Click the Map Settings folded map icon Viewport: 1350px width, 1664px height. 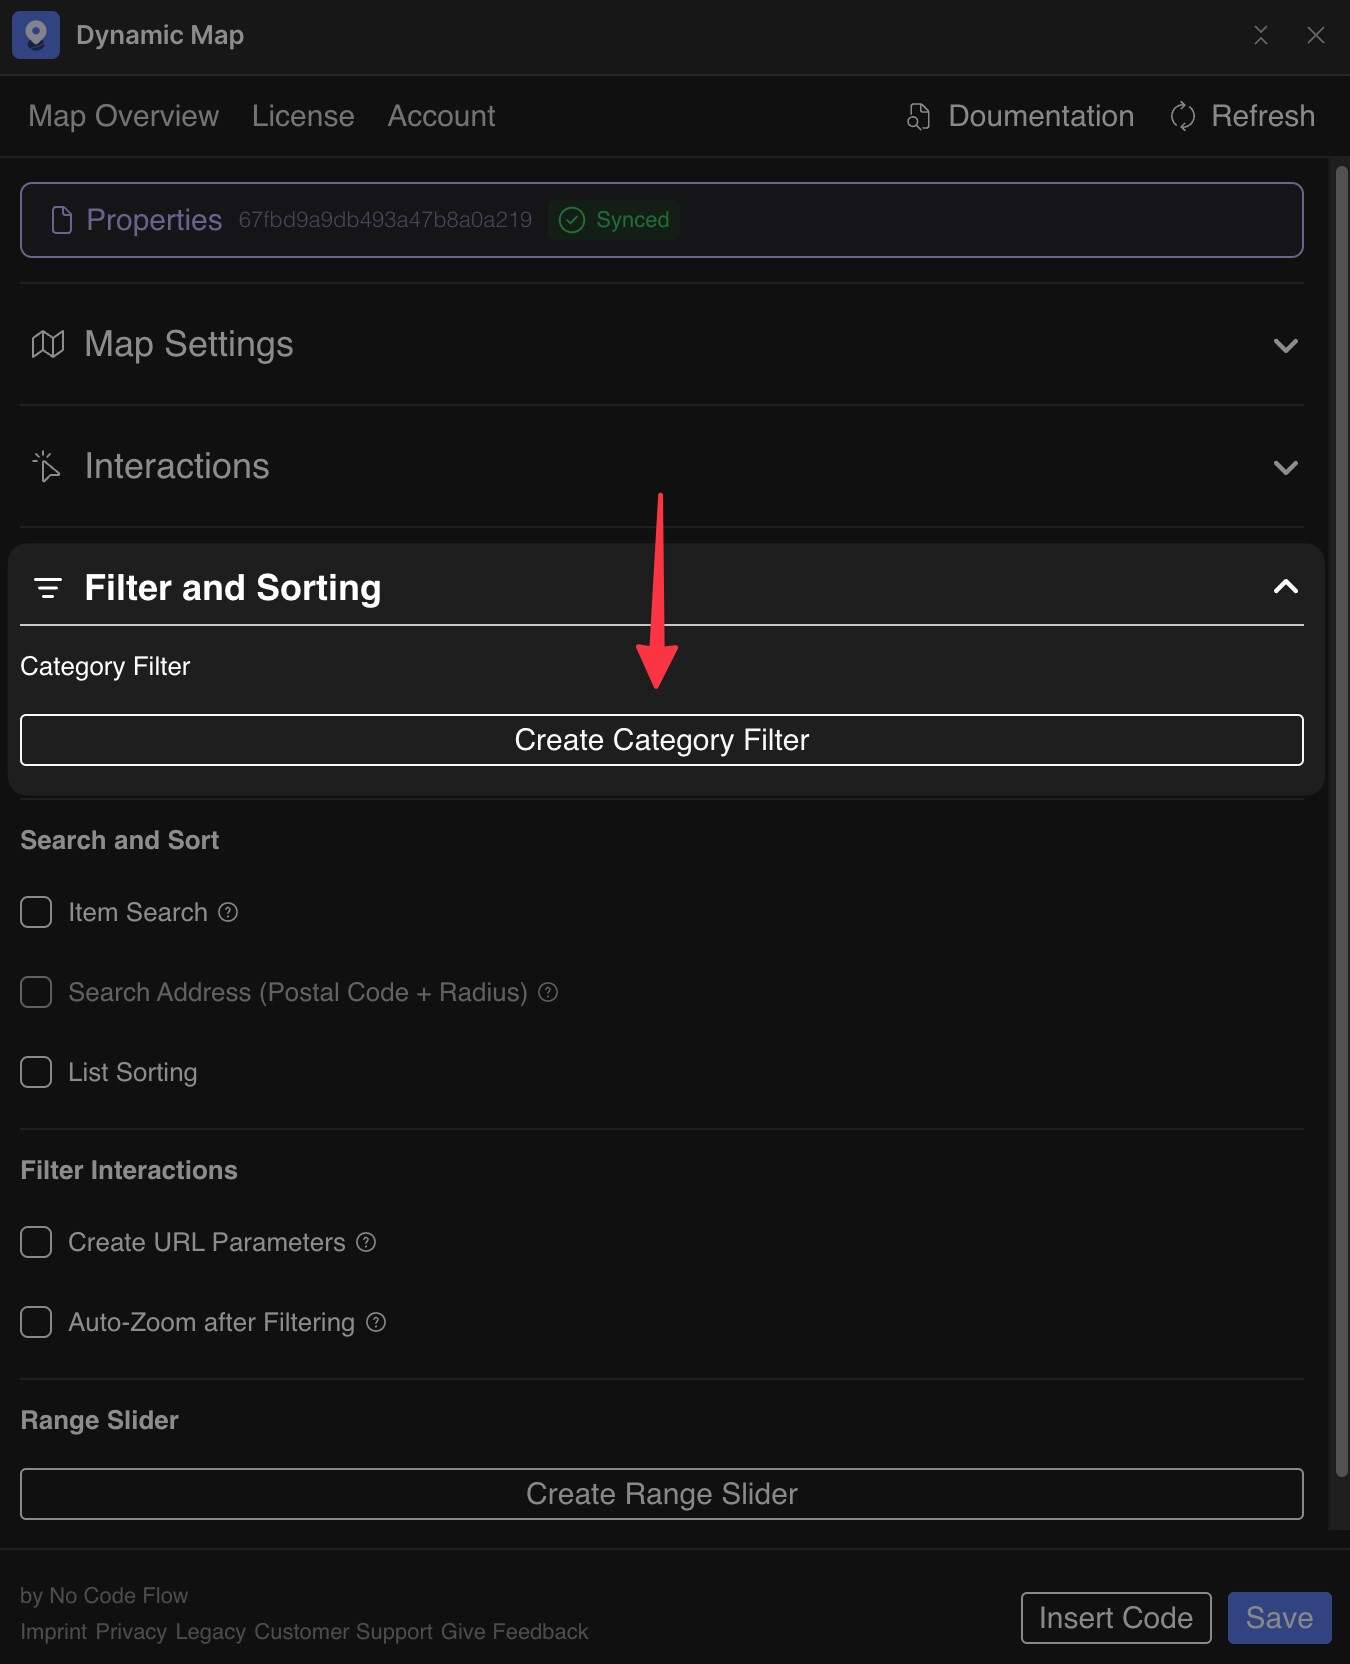click(48, 344)
